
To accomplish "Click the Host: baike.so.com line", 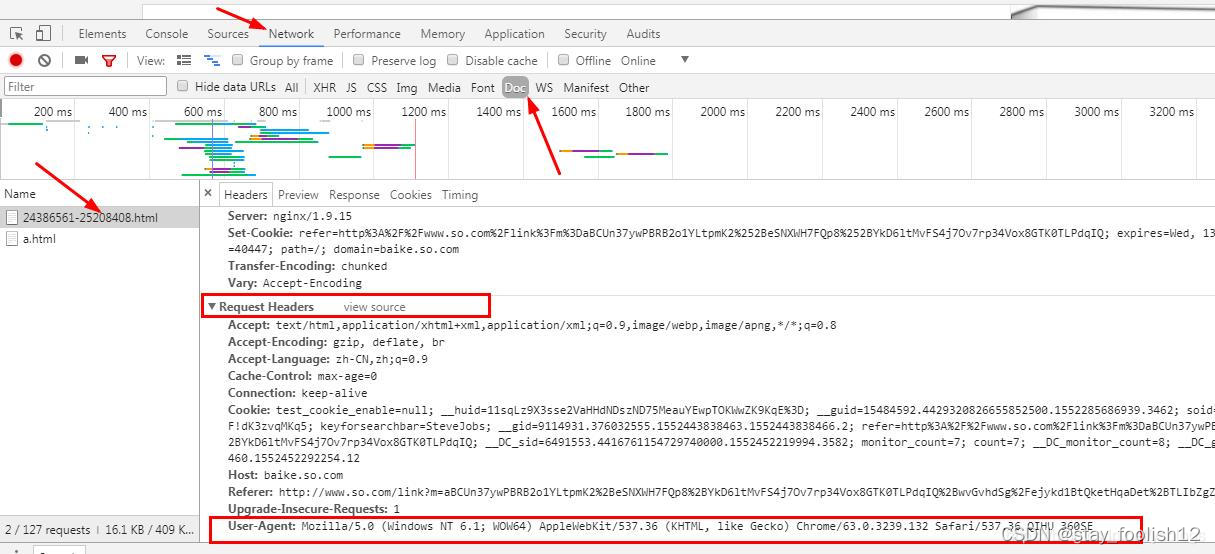I will pyautogui.click(x=285, y=475).
